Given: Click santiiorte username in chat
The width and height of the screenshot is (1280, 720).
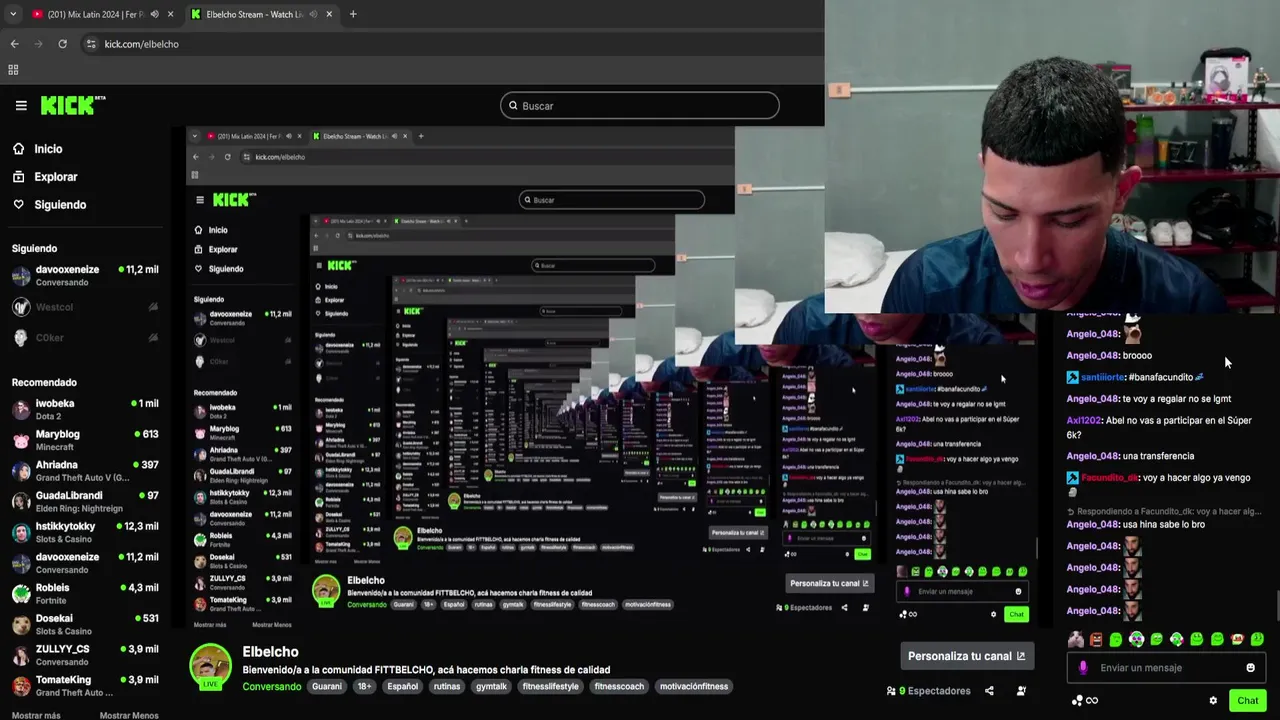Looking at the screenshot, I should [x=1103, y=377].
